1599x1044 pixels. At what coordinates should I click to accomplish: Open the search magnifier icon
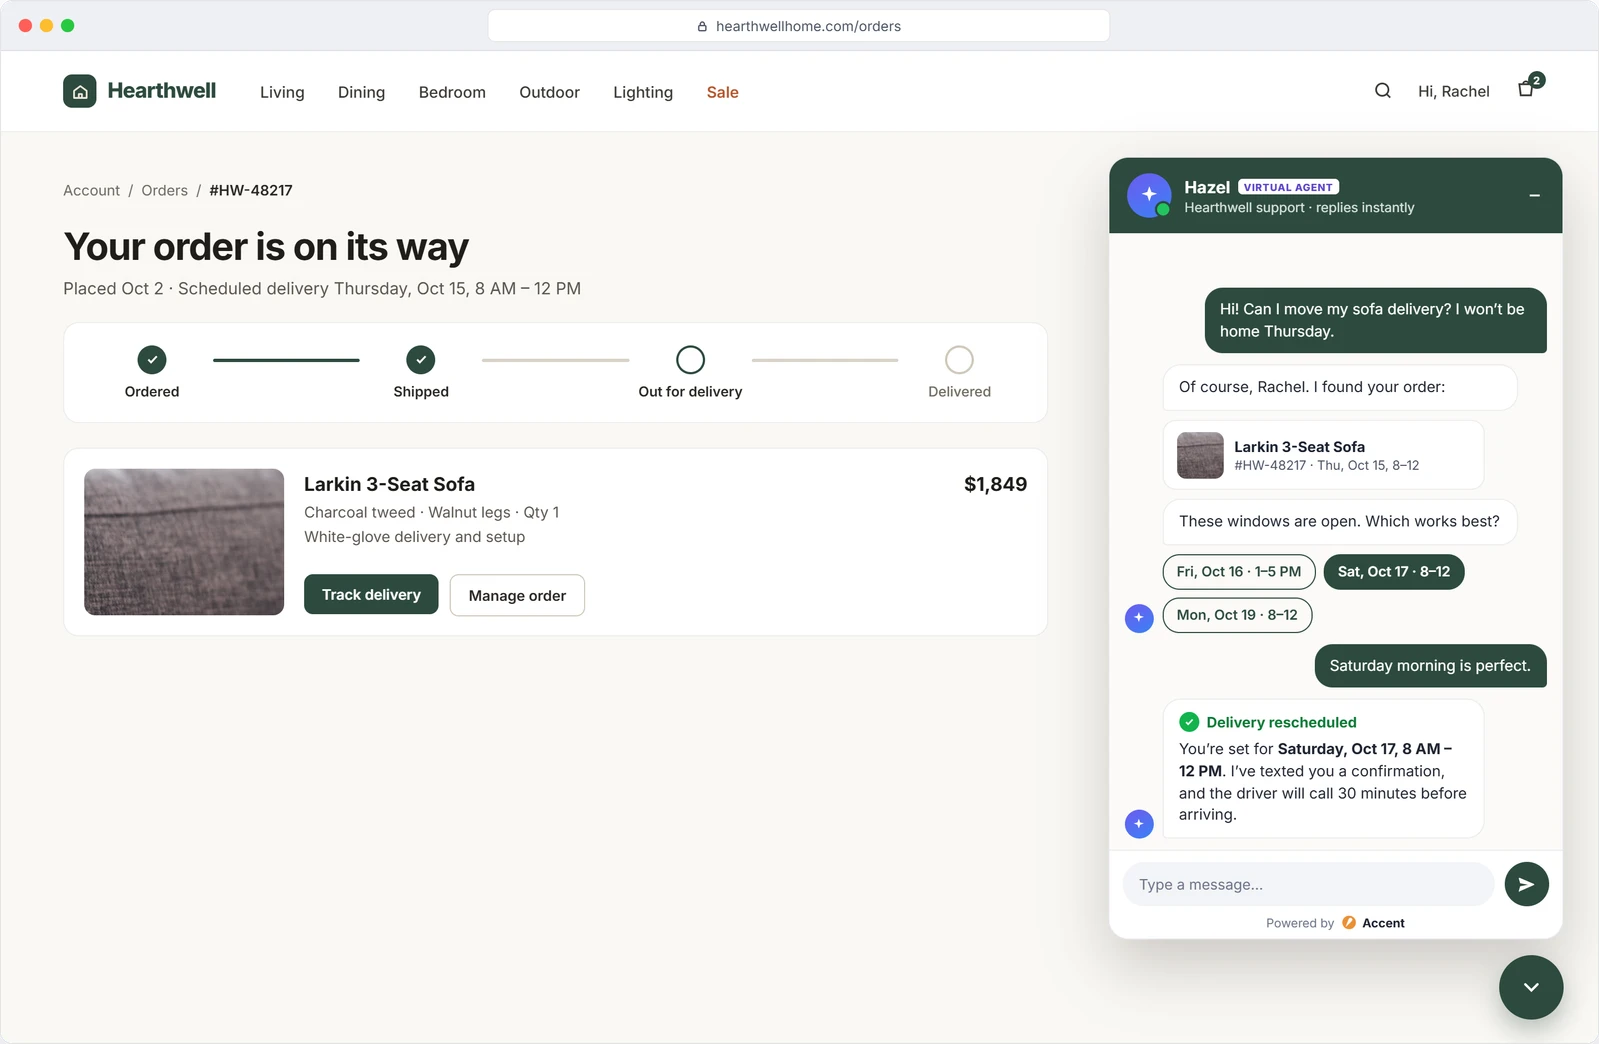(x=1383, y=91)
